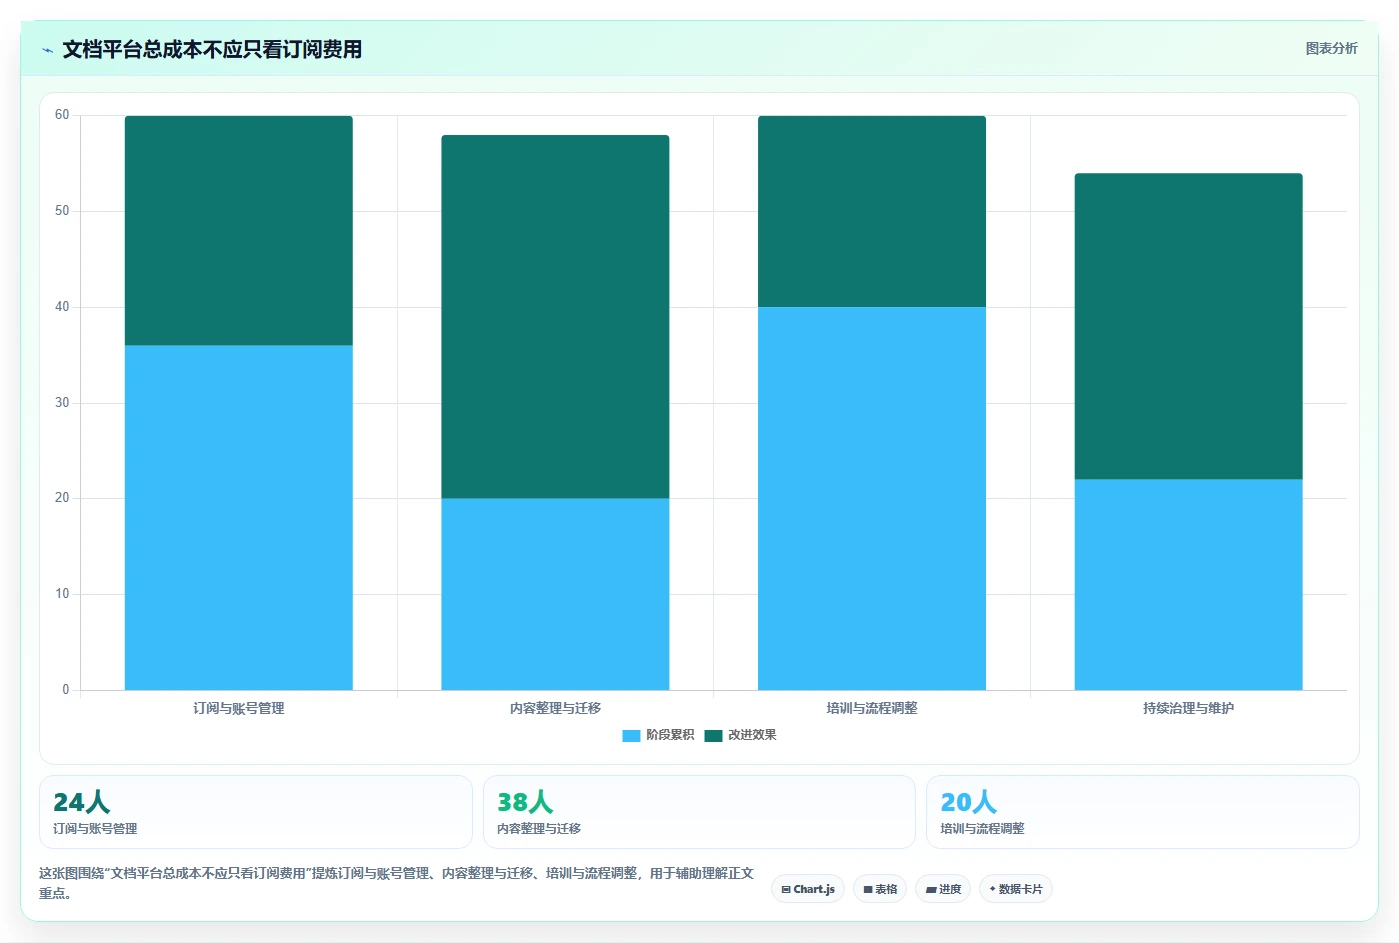Open the 38人 data card
Screen dimensions: 1399x943
click(699, 812)
